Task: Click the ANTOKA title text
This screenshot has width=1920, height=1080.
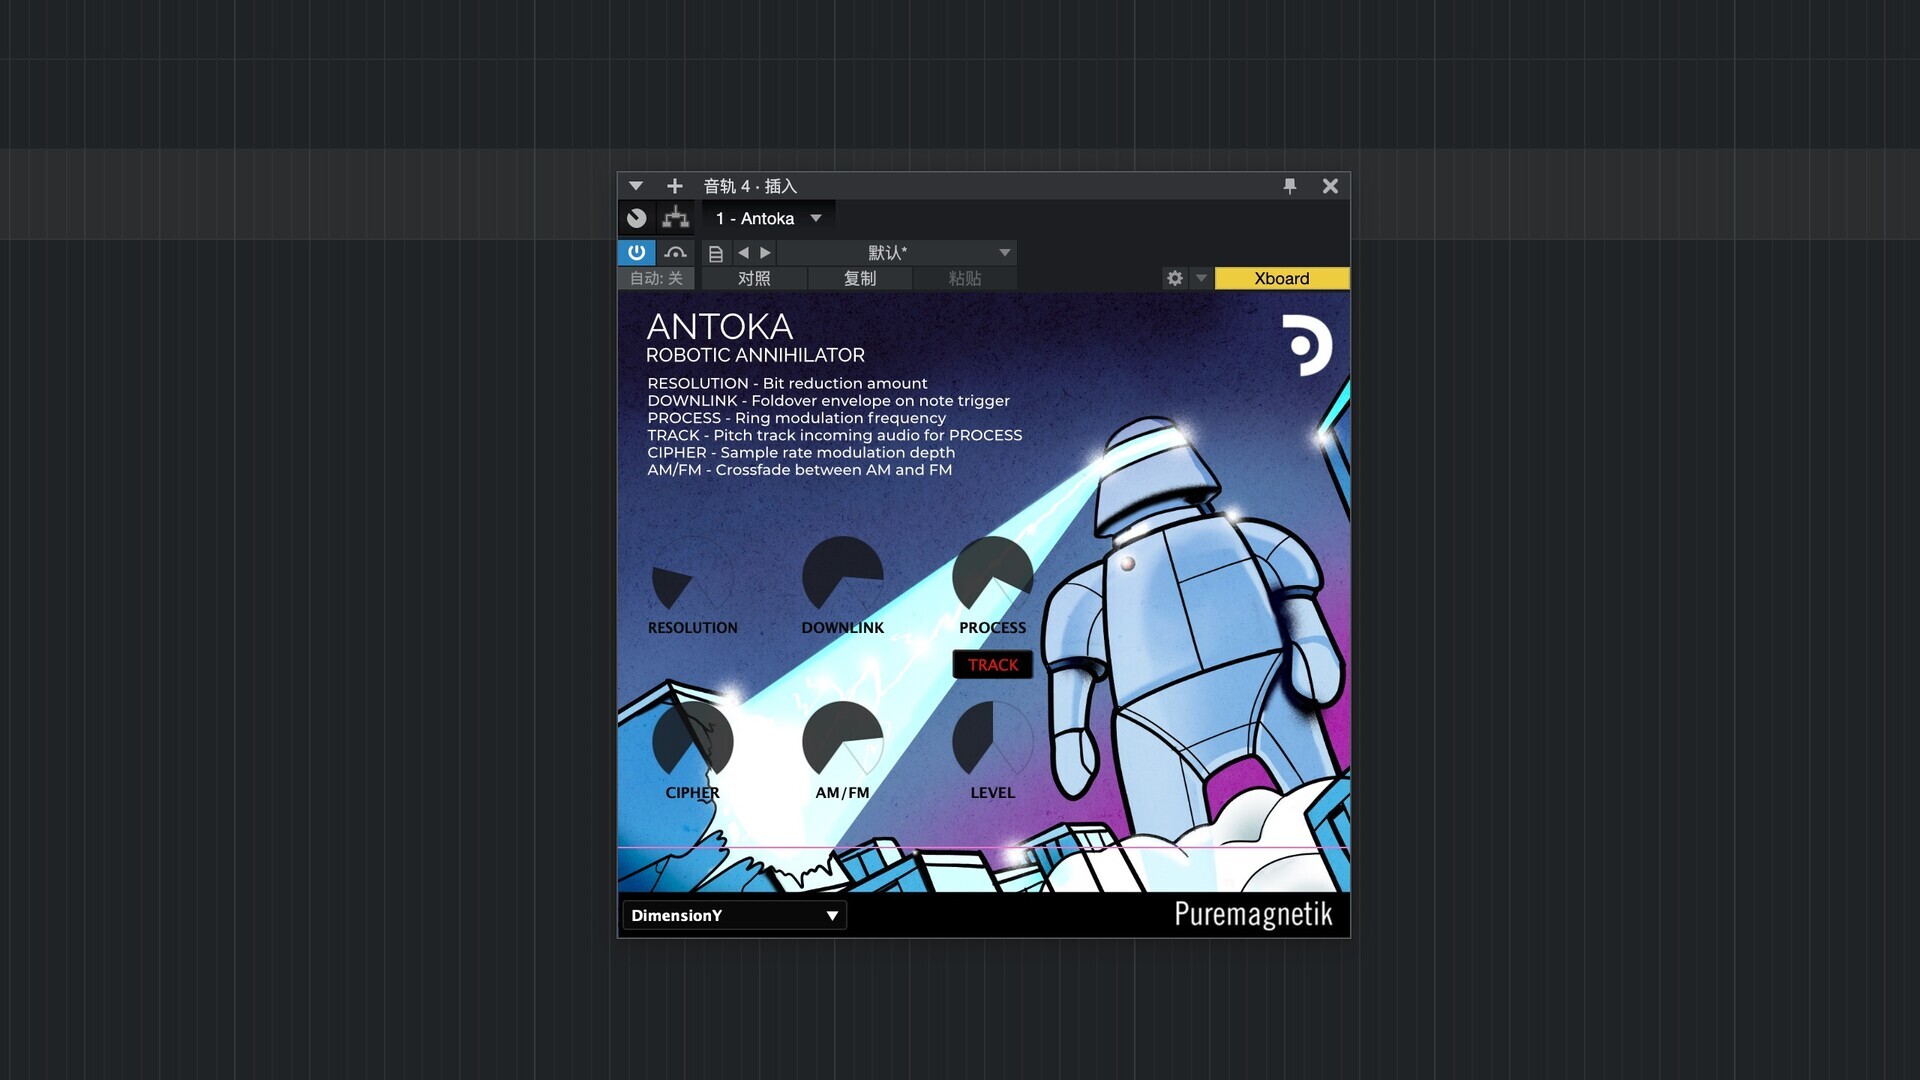Action: coord(720,327)
